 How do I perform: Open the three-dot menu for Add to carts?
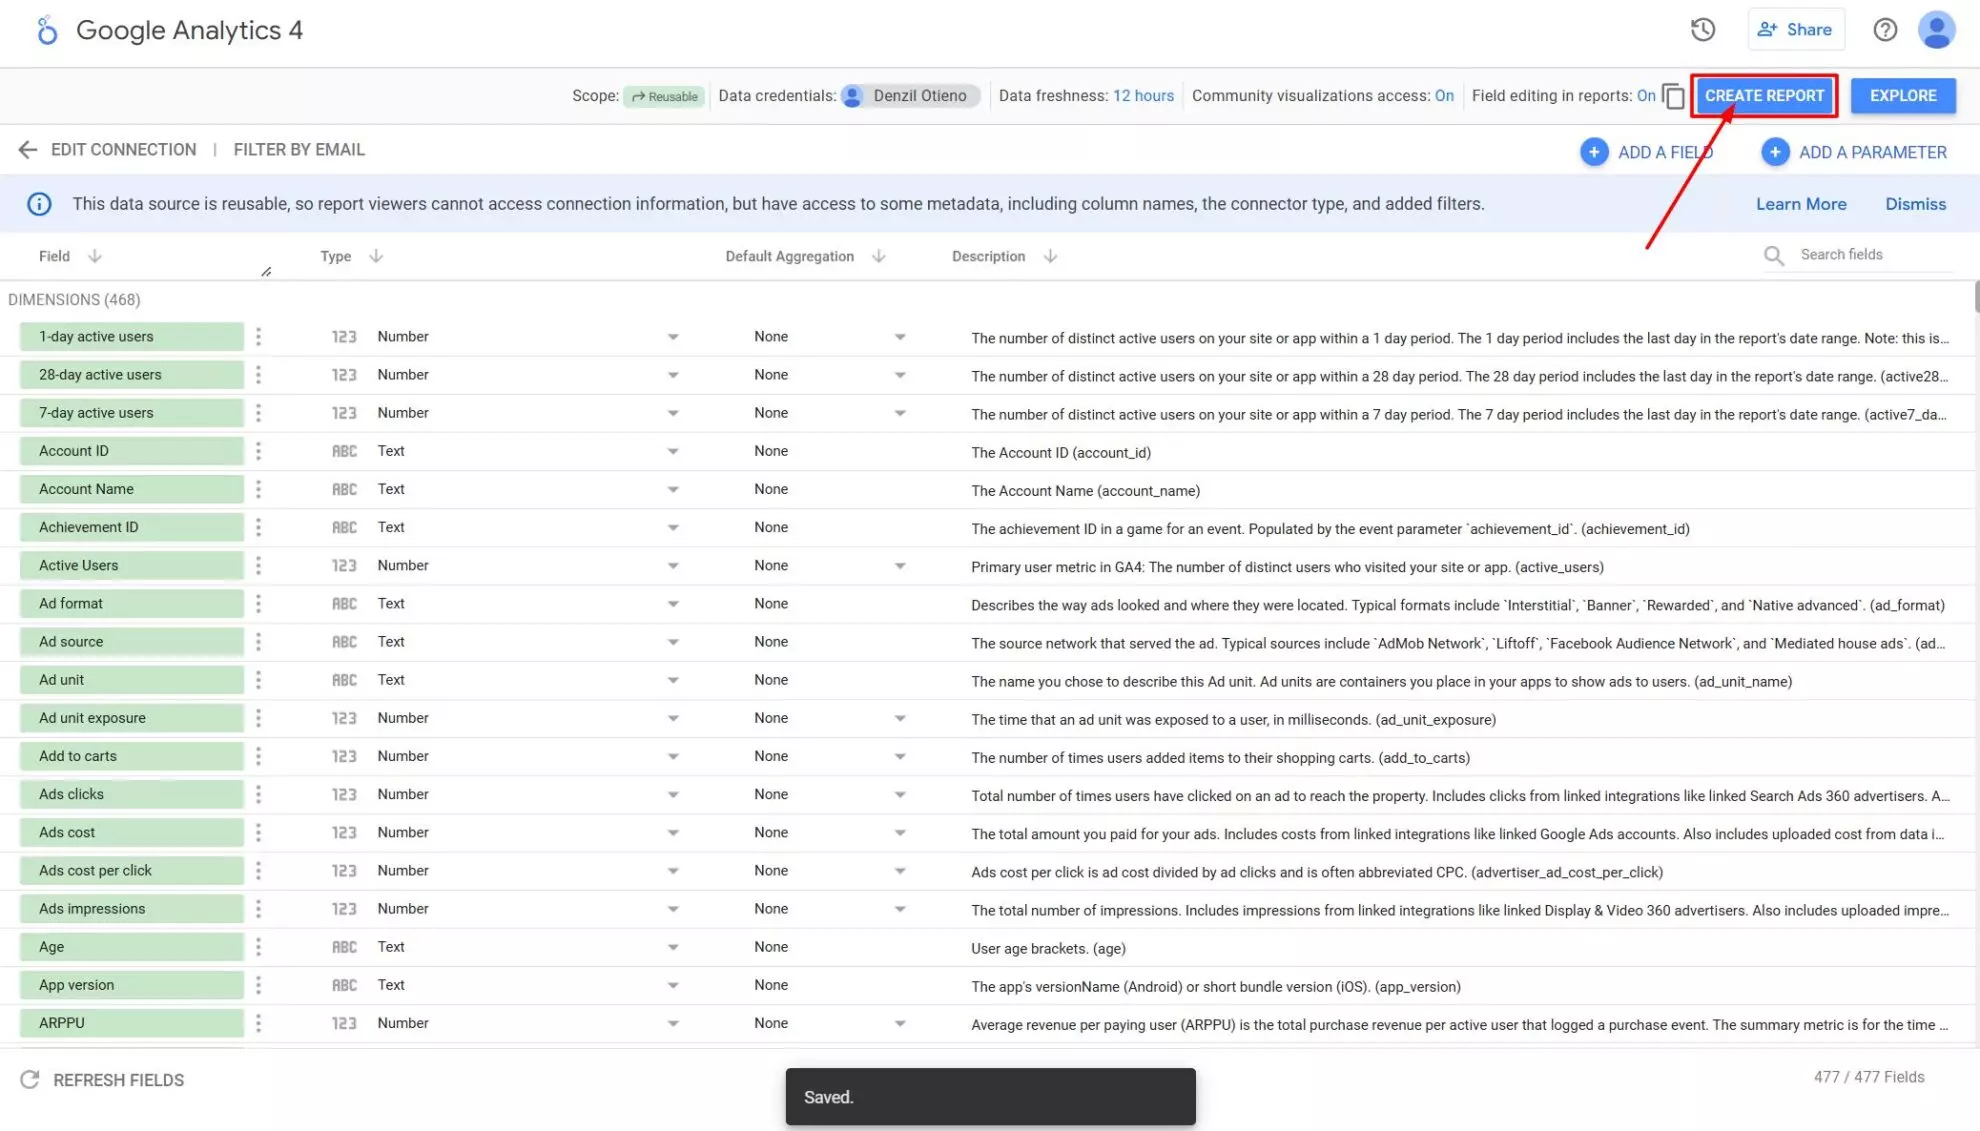click(258, 757)
